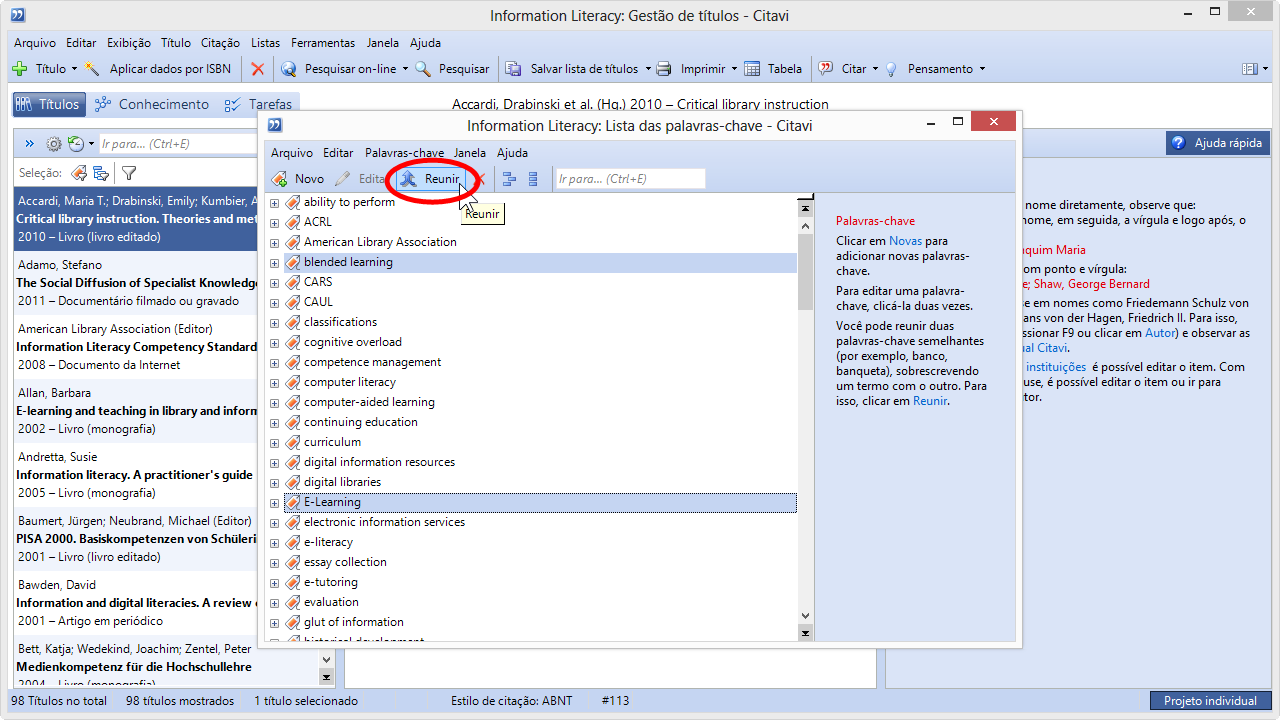Click scroll-down arrow of keyword list
The width and height of the screenshot is (1280, 720).
tap(805, 616)
